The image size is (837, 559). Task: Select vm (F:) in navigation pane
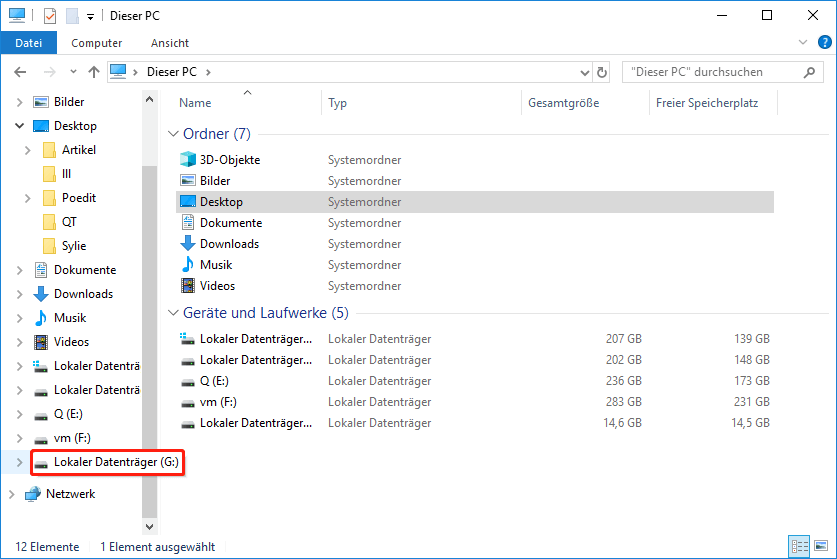72,438
